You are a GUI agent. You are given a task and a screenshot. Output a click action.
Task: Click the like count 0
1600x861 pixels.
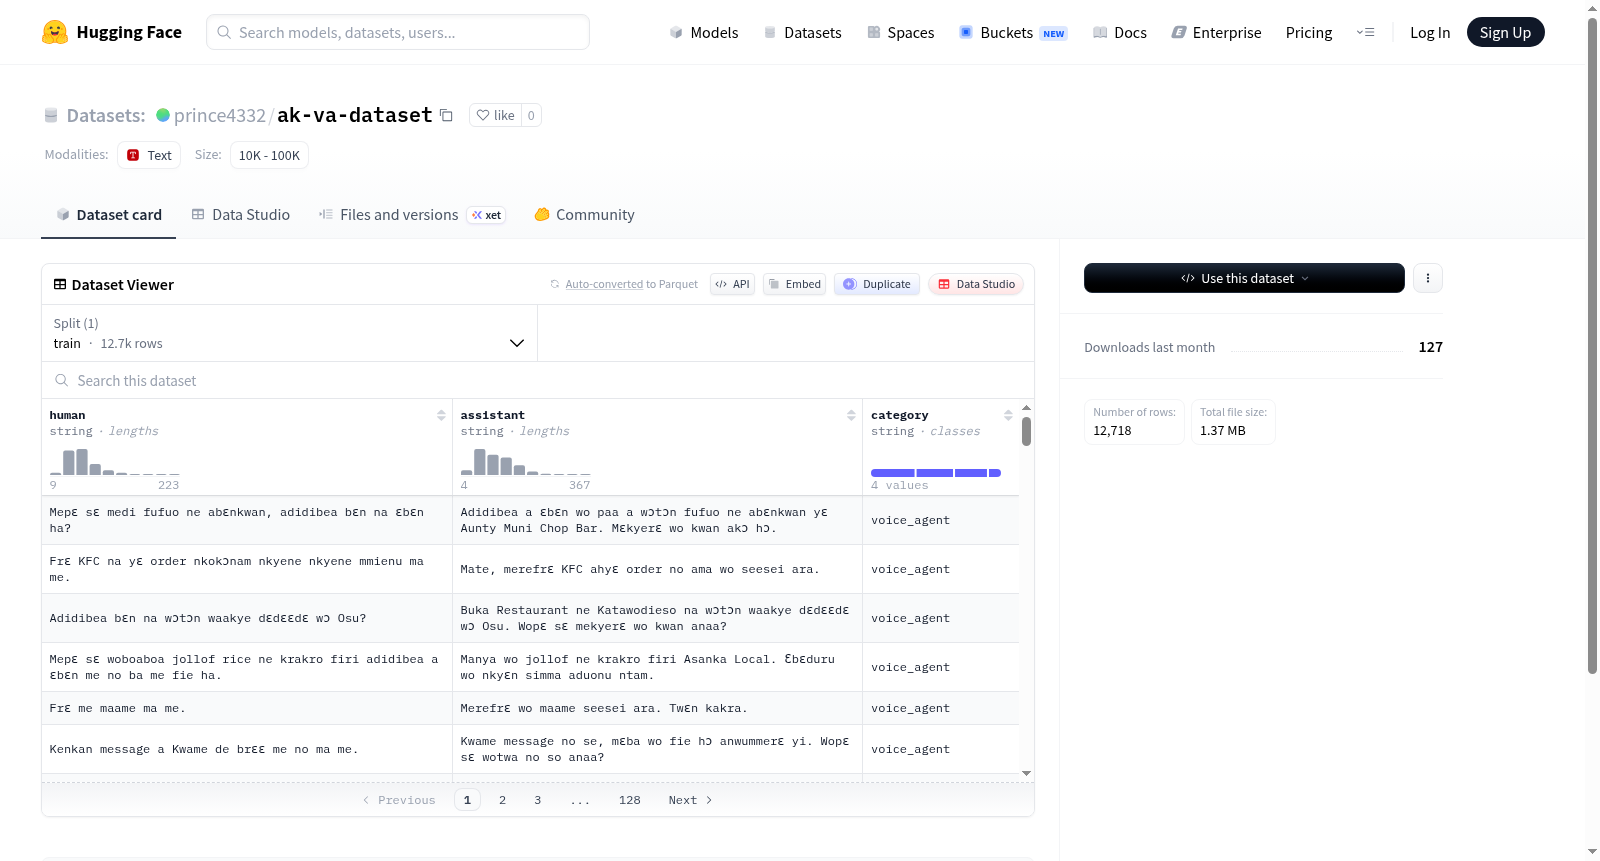531,115
